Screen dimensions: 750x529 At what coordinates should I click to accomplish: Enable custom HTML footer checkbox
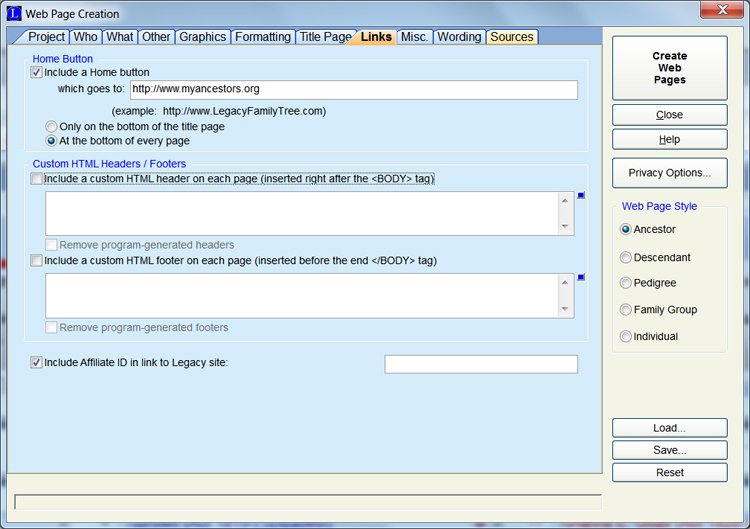[x=36, y=261]
